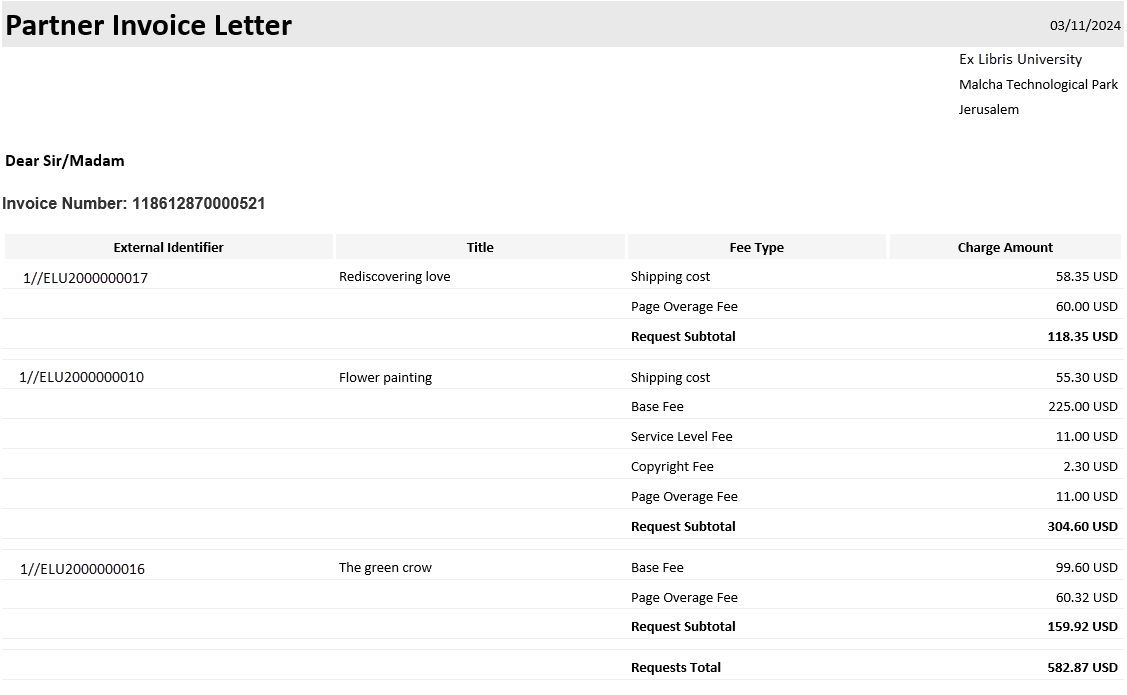
Task: Click the title The green crow
Action: (x=385, y=567)
